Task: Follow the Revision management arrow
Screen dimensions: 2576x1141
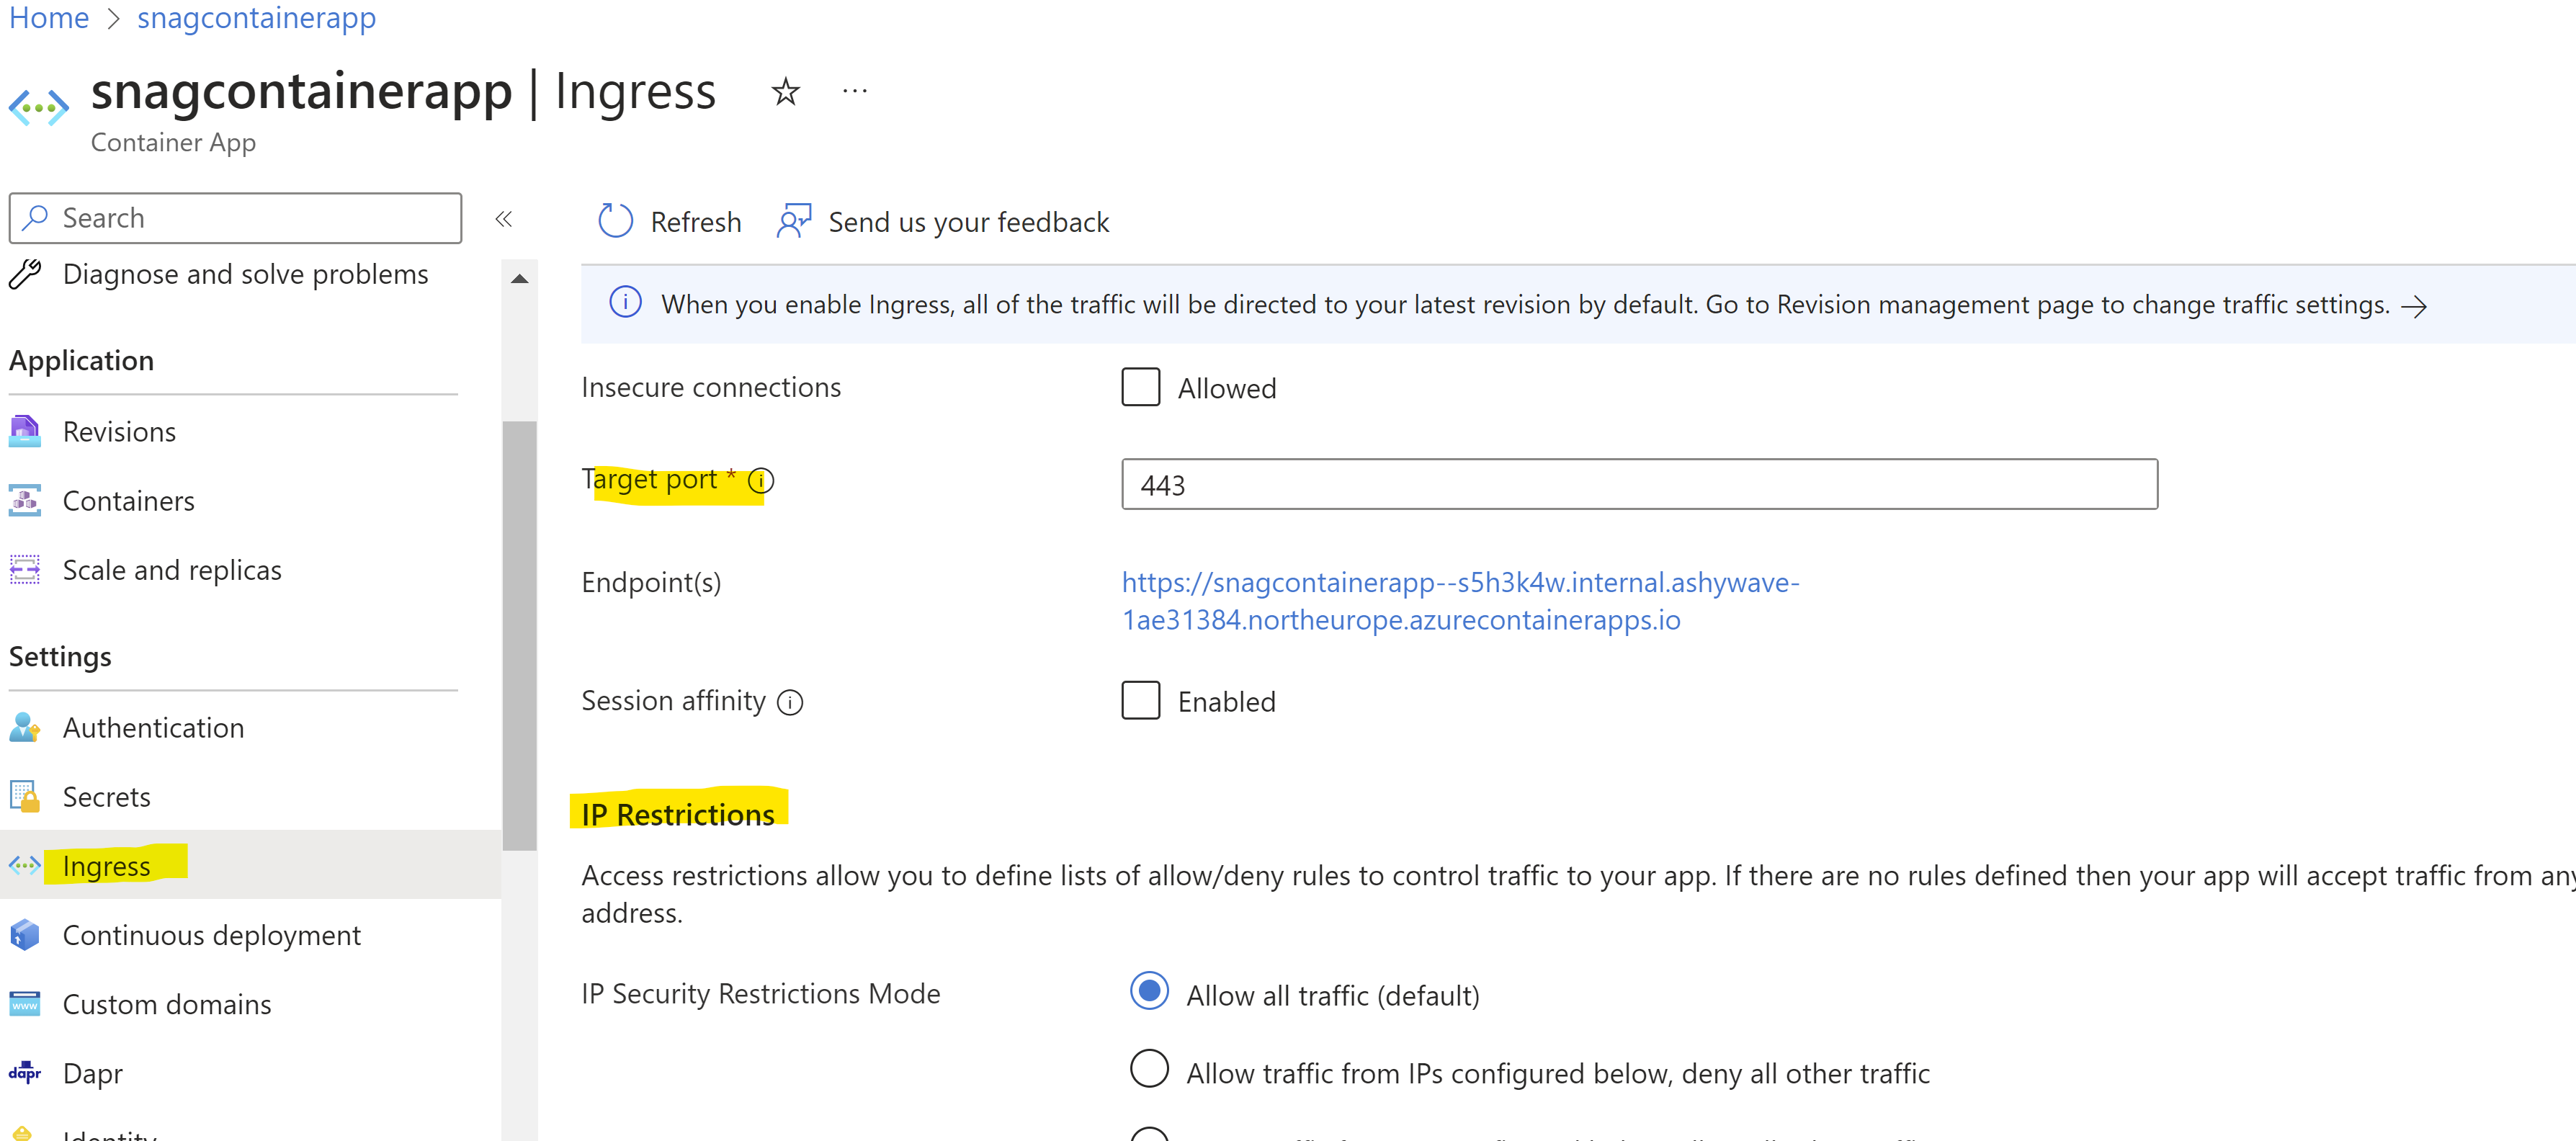Action: 2414,306
